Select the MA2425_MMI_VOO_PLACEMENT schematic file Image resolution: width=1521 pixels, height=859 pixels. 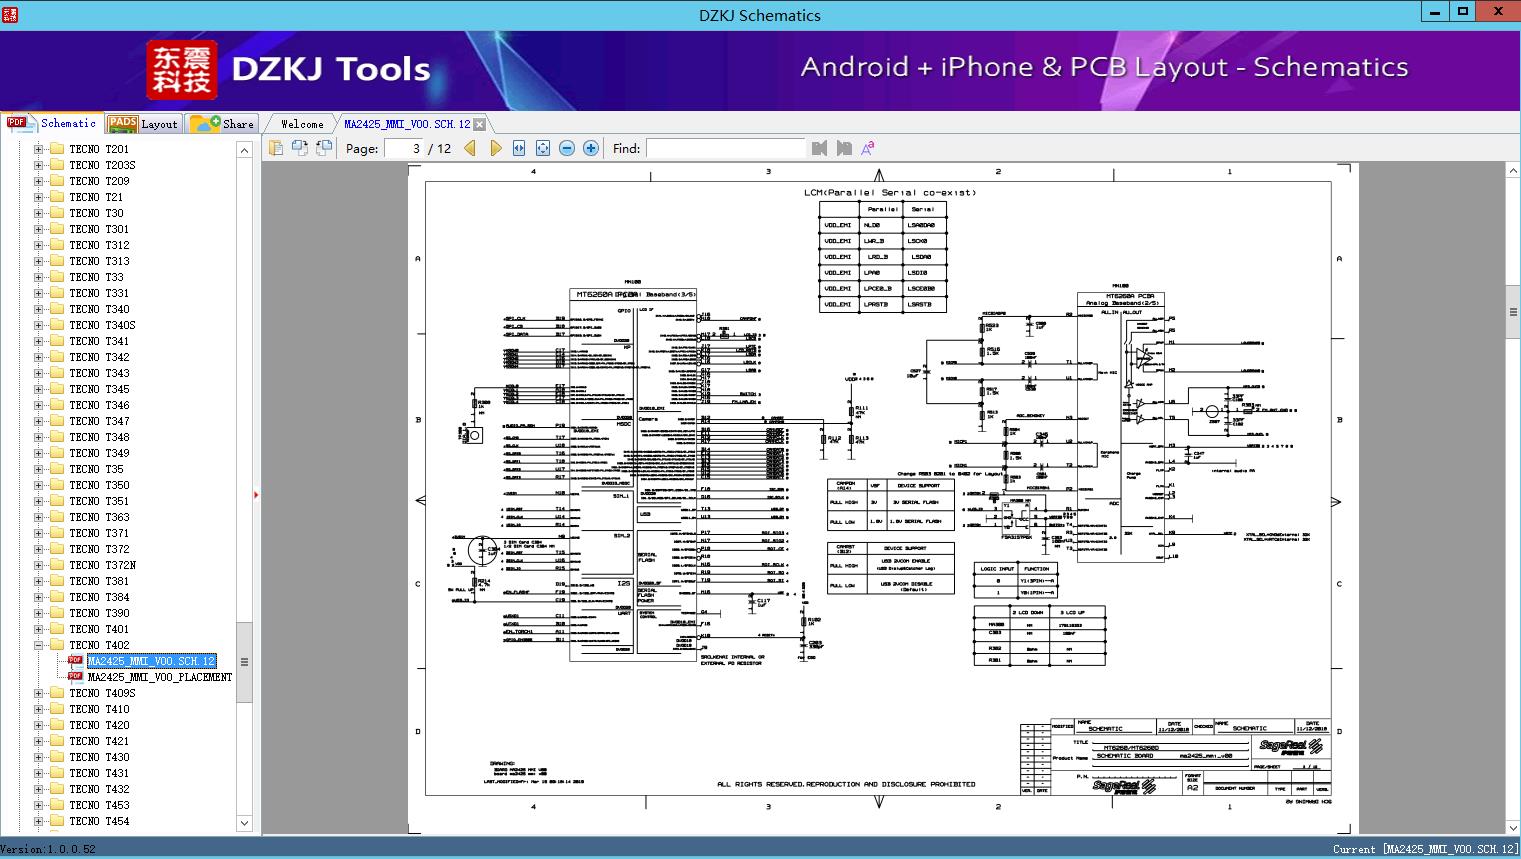[x=159, y=676]
